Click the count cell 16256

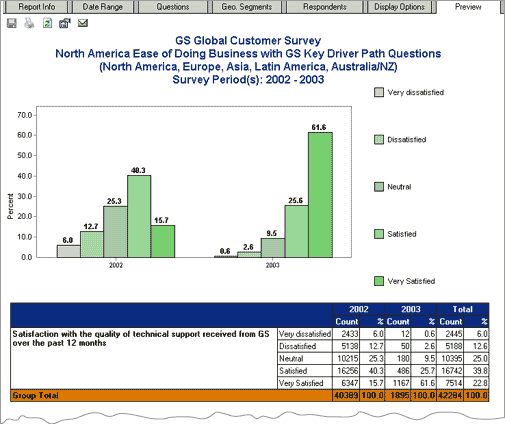[x=346, y=371]
